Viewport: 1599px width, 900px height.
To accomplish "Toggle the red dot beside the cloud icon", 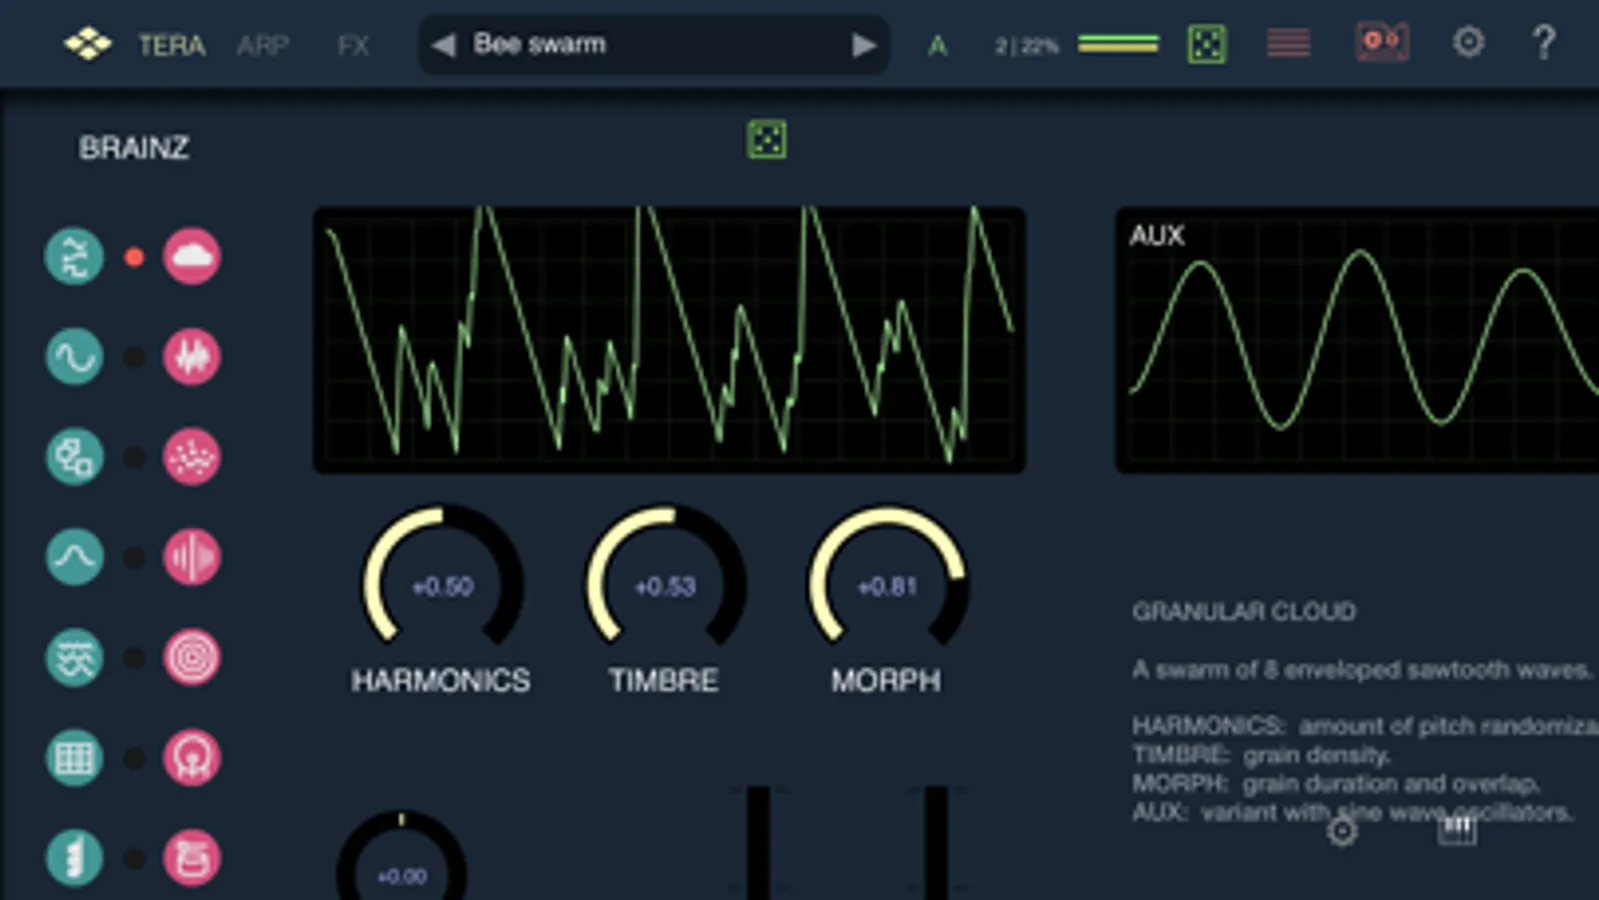I will click(134, 257).
